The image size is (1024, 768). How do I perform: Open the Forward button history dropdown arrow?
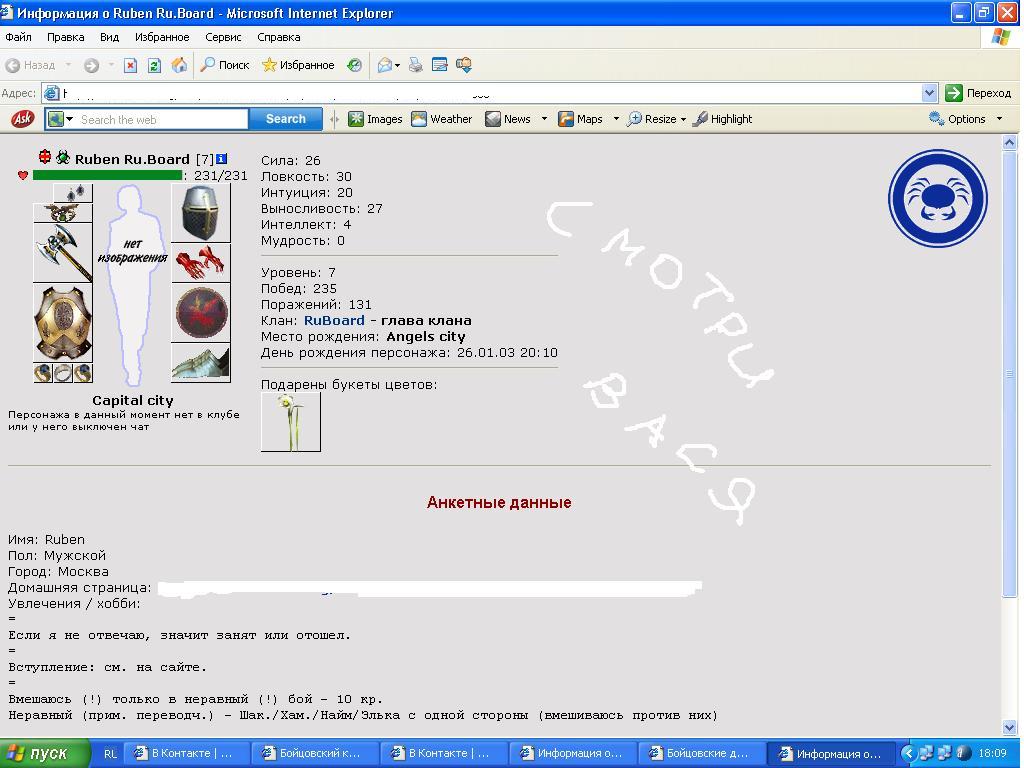pos(111,65)
